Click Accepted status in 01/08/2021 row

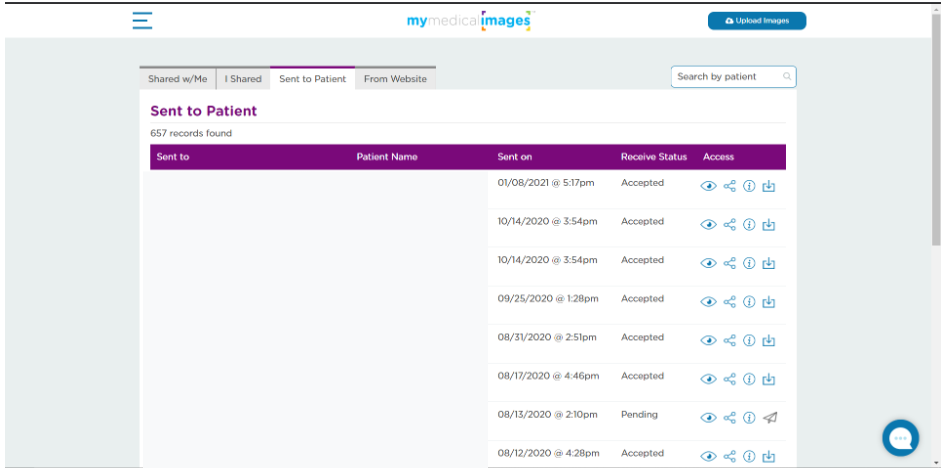point(643,183)
